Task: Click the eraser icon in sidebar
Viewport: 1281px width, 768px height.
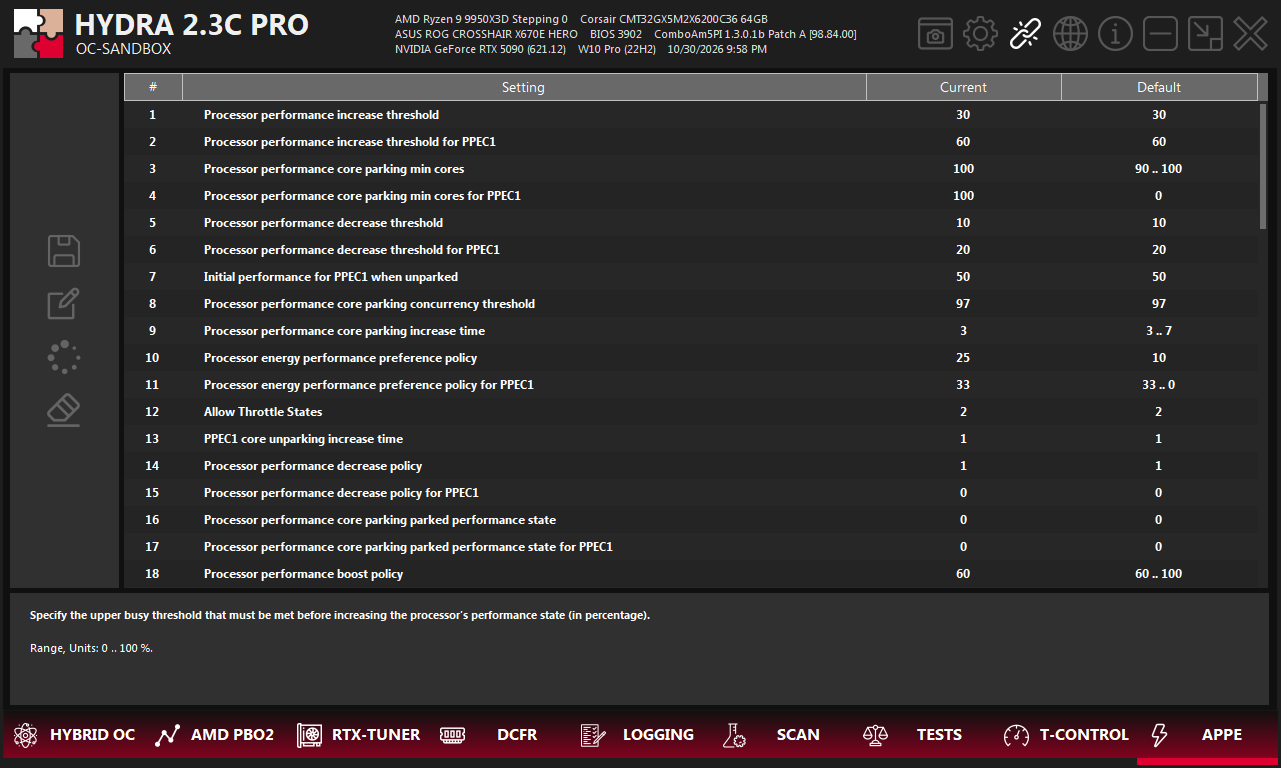Action: click(64, 410)
